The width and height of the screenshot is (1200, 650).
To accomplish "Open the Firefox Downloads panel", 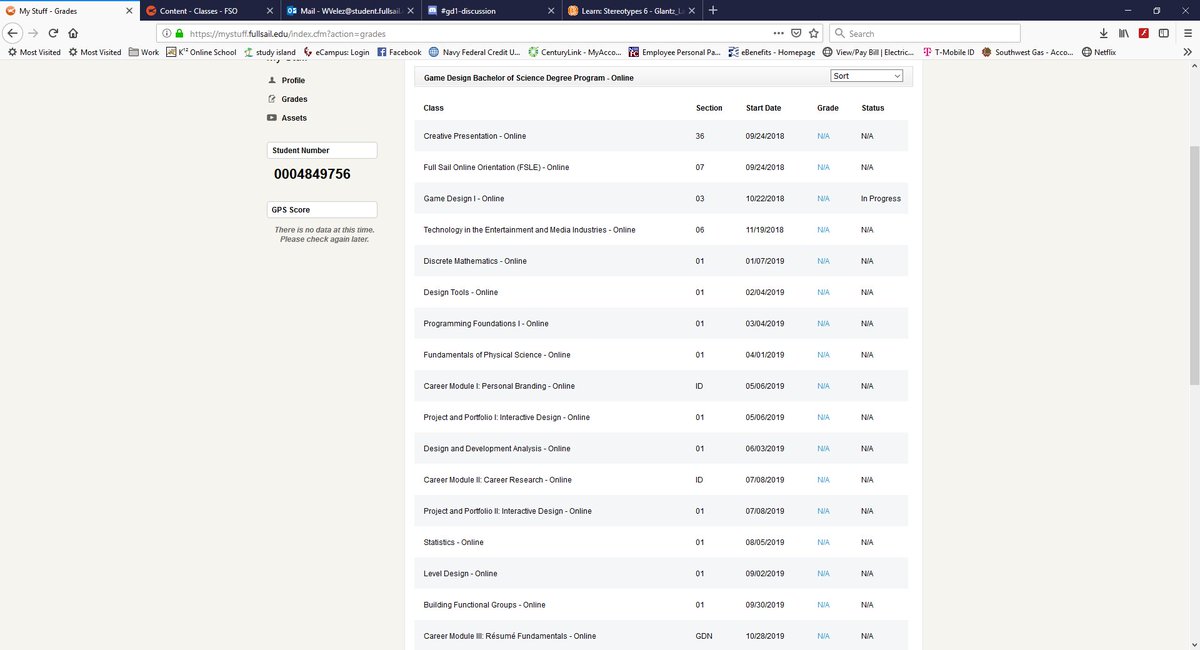I will point(1104,33).
